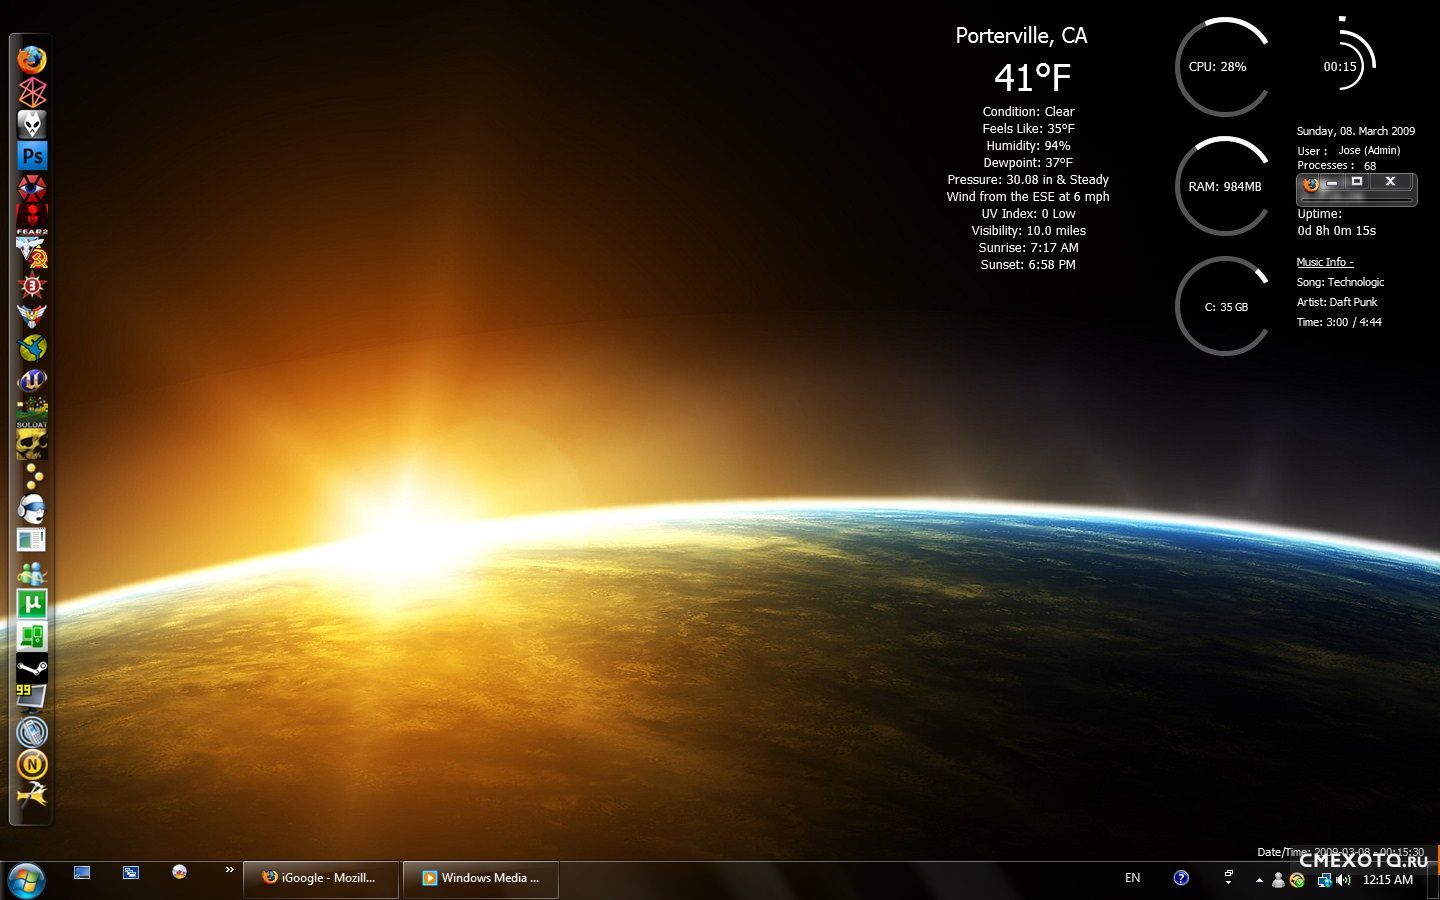Expand Quick Launch overflow chevron
Screen dimensions: 1440x900
[x=229, y=870]
